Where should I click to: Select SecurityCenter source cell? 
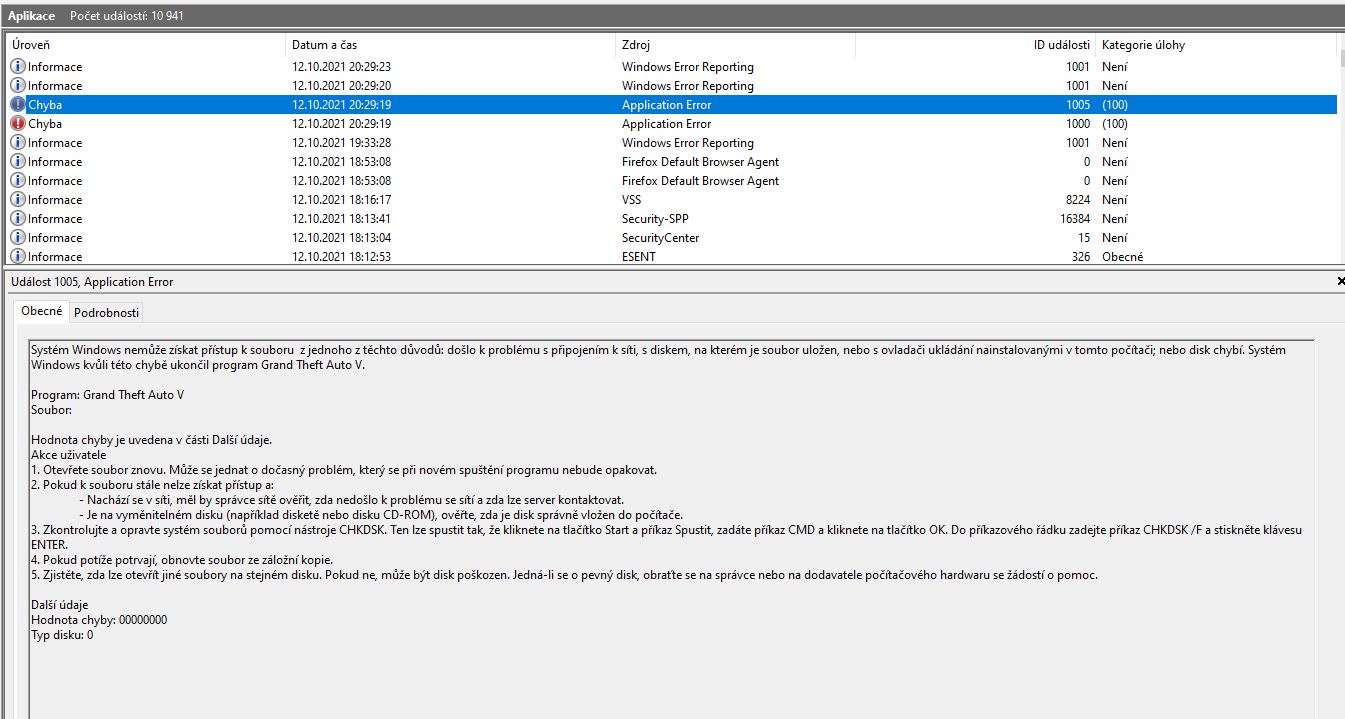661,238
